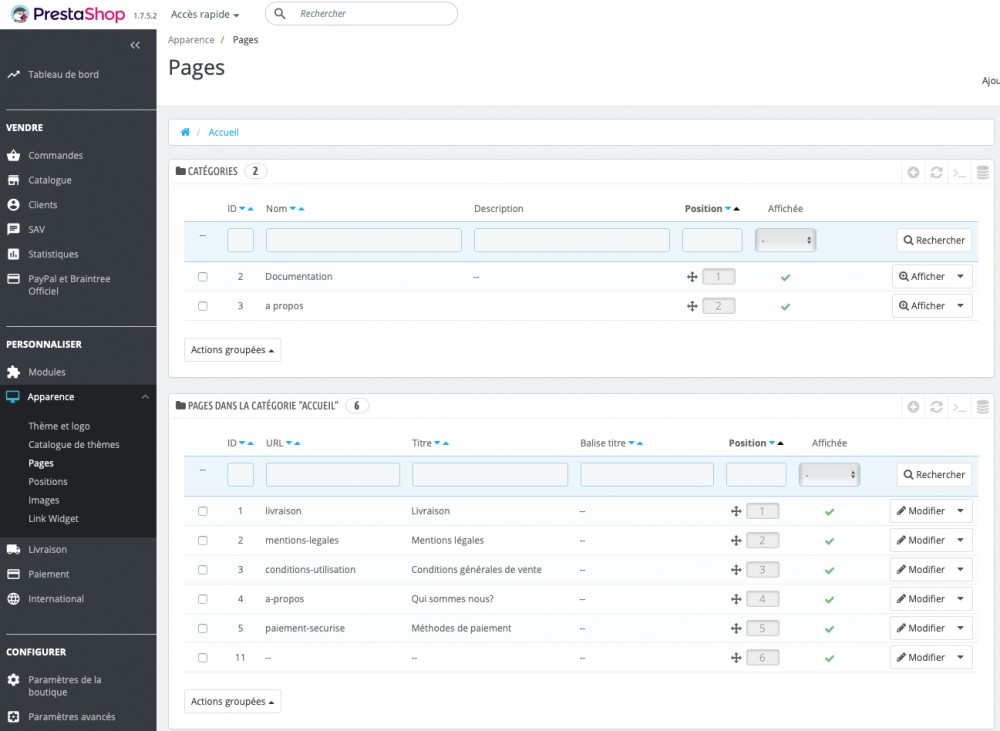
Task: Focus the top Rechercher search field
Action: click(x=370, y=14)
